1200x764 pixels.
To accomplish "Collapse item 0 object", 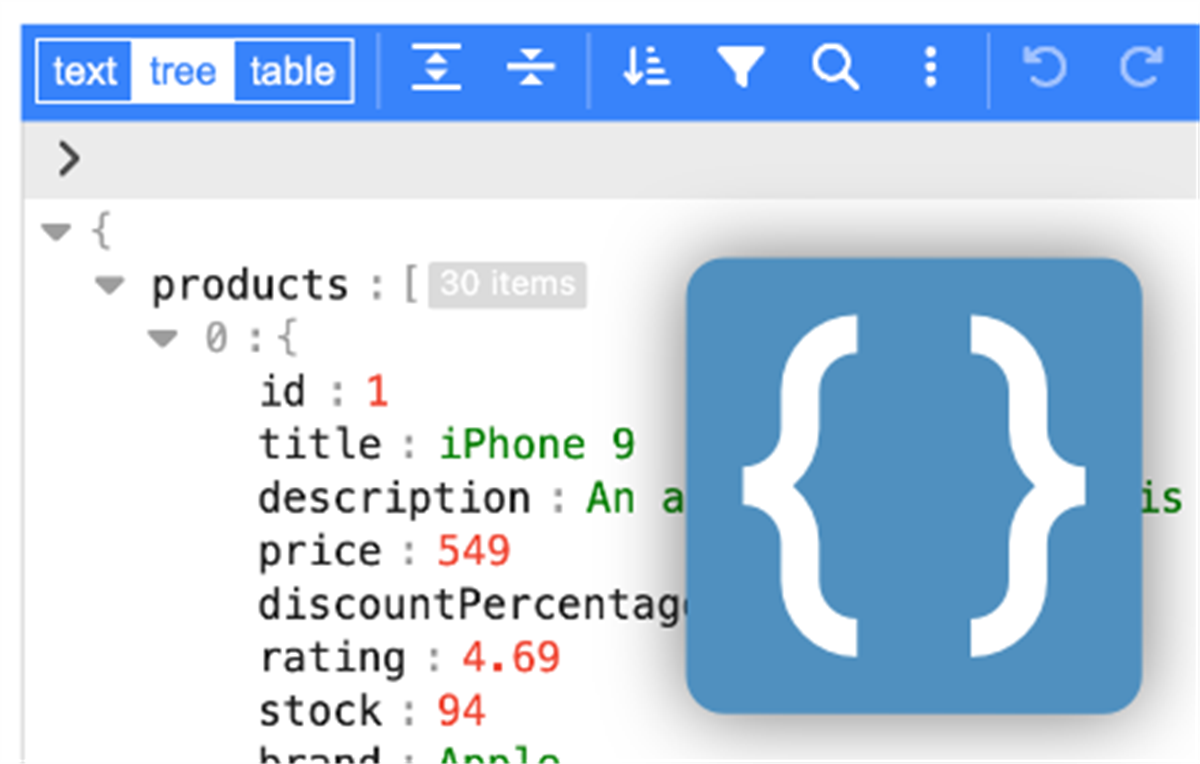I will 162,339.
